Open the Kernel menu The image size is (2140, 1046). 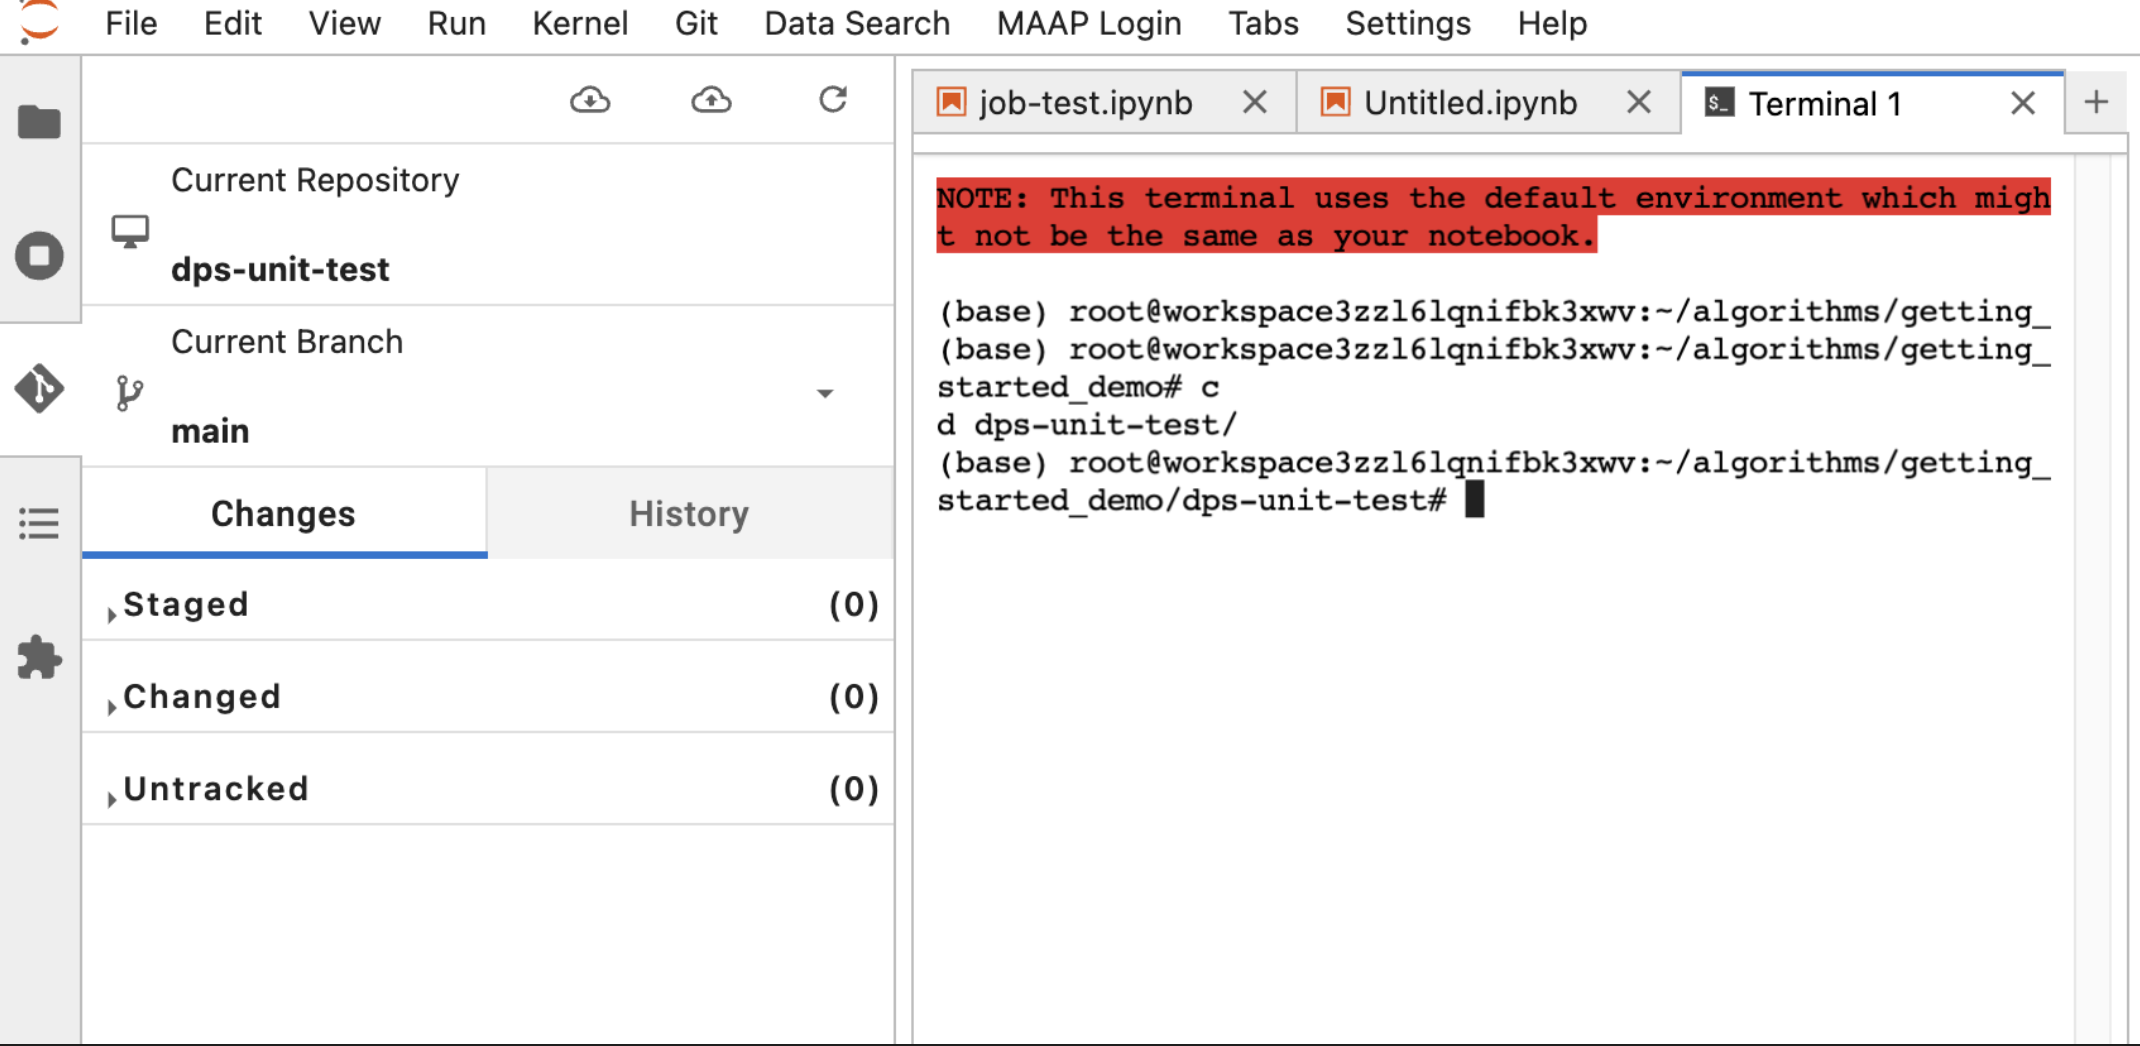pos(580,23)
